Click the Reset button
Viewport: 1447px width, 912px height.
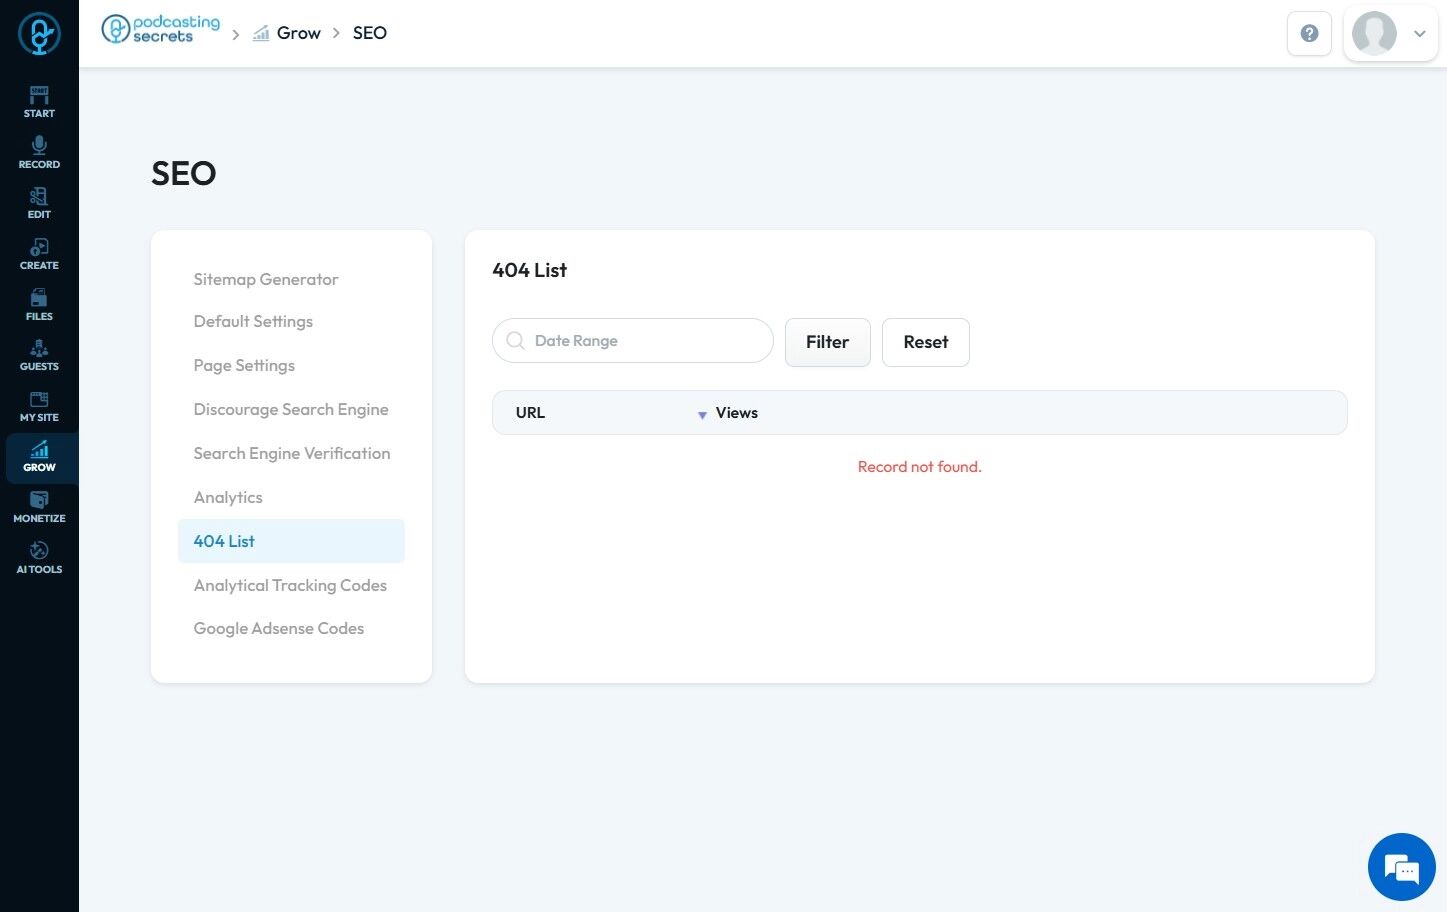926,342
